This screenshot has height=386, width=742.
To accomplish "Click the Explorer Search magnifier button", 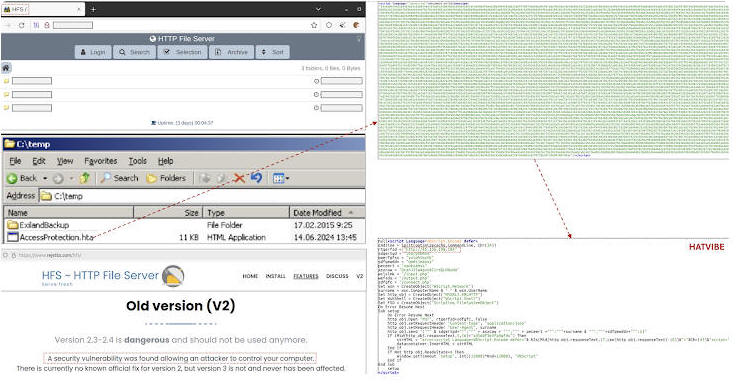I will pos(119,178).
